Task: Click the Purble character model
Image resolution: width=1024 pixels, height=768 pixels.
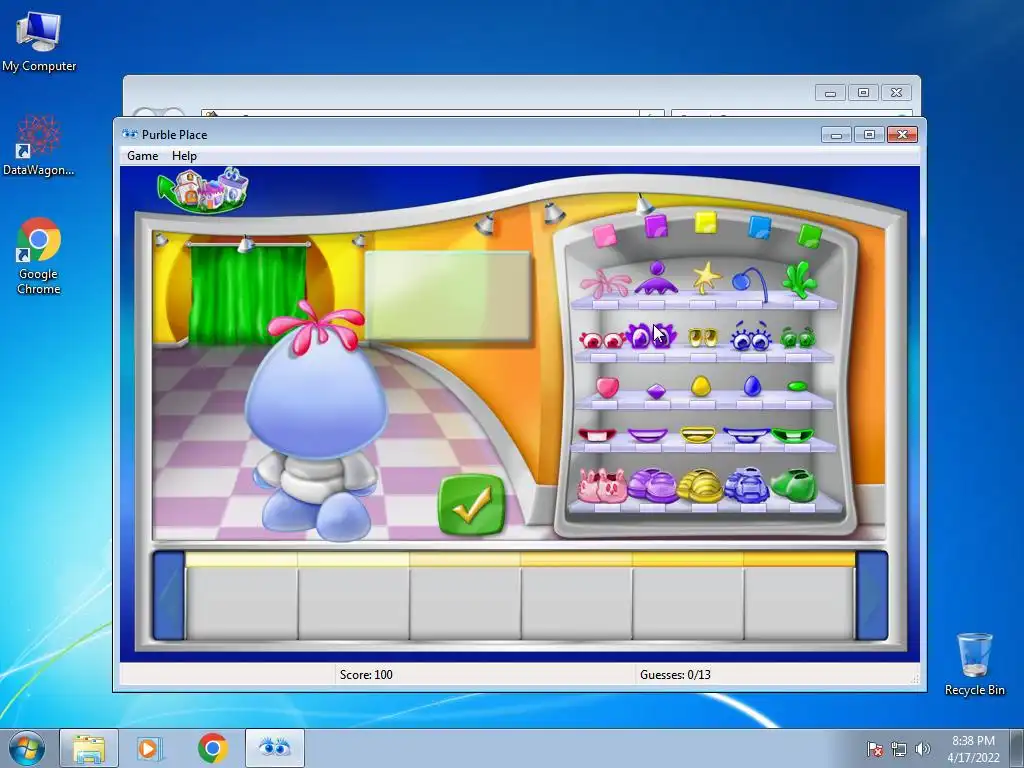Action: point(316,421)
